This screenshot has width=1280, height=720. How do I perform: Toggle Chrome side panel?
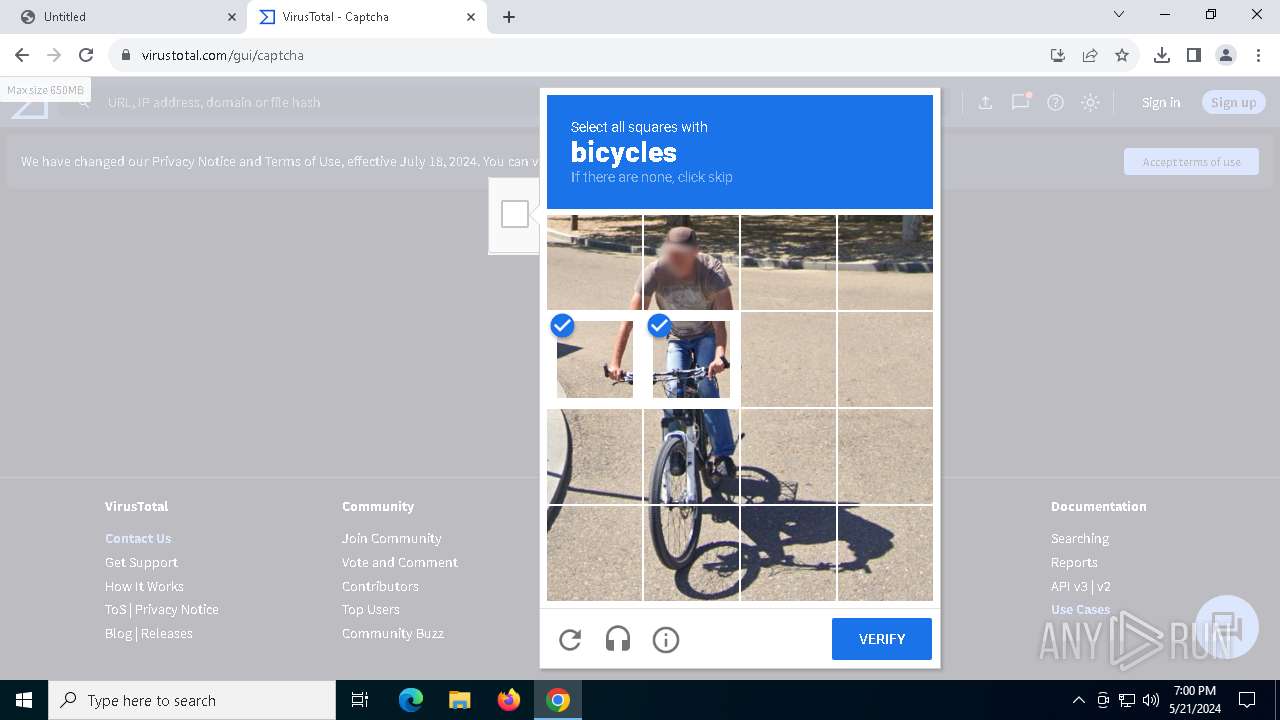click(x=1194, y=55)
